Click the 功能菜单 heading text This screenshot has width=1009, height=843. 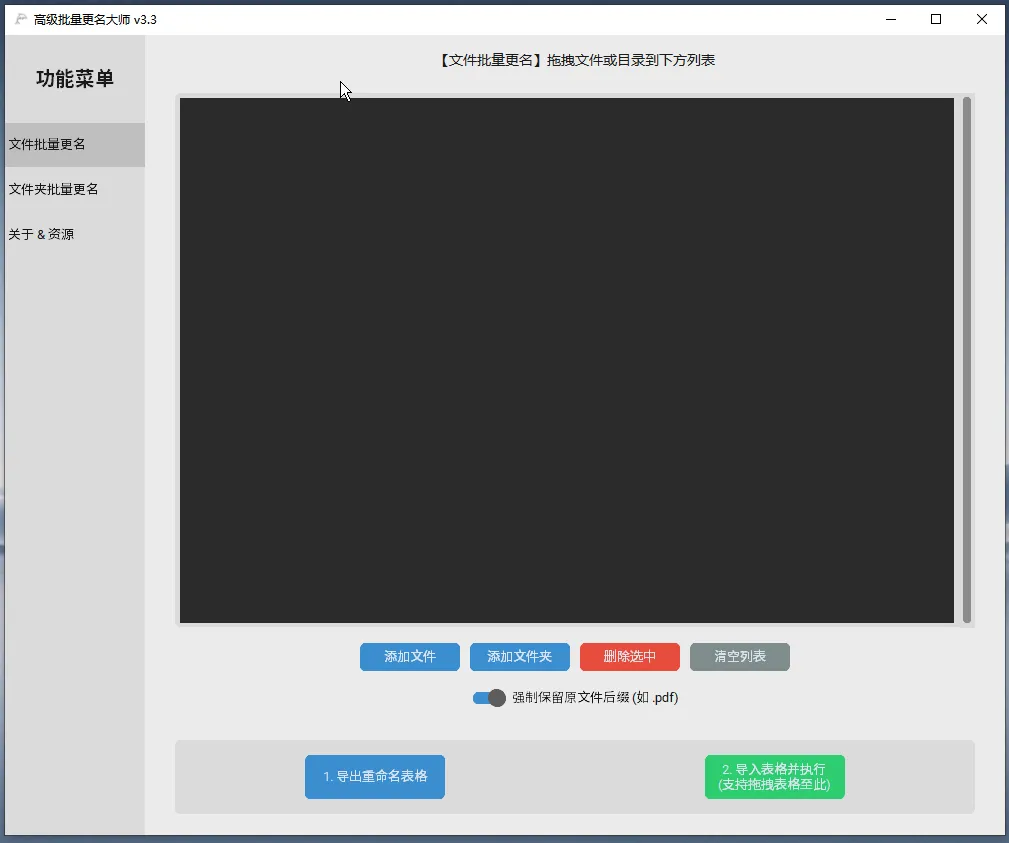coord(75,79)
